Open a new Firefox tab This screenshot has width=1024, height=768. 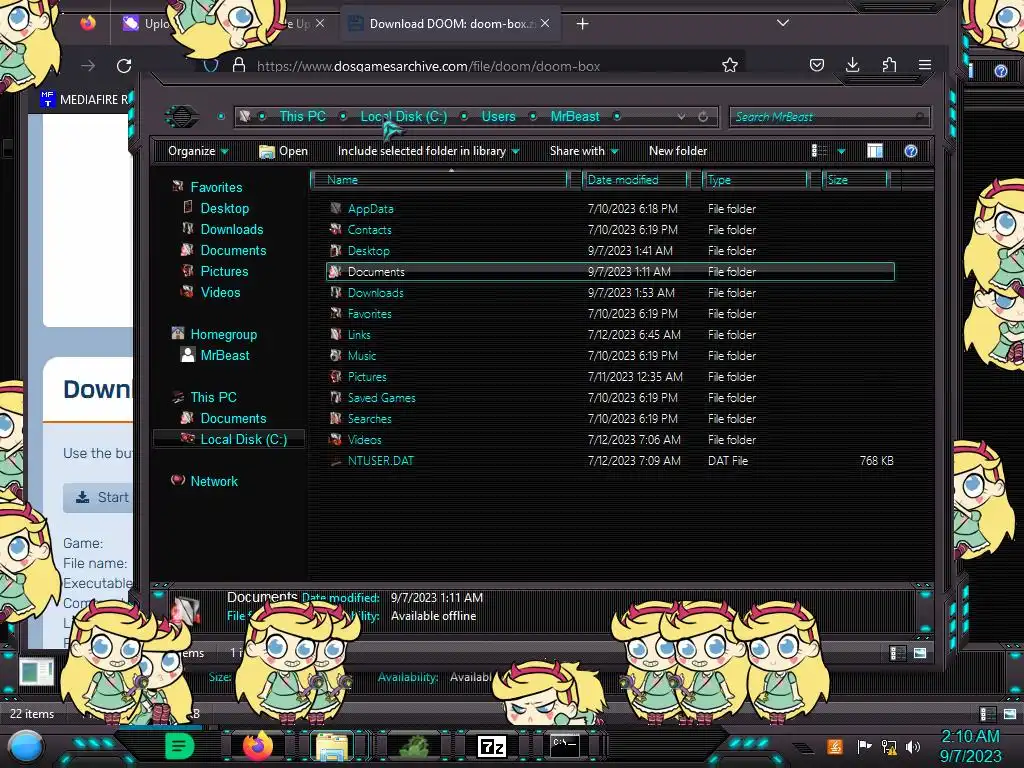click(x=583, y=24)
